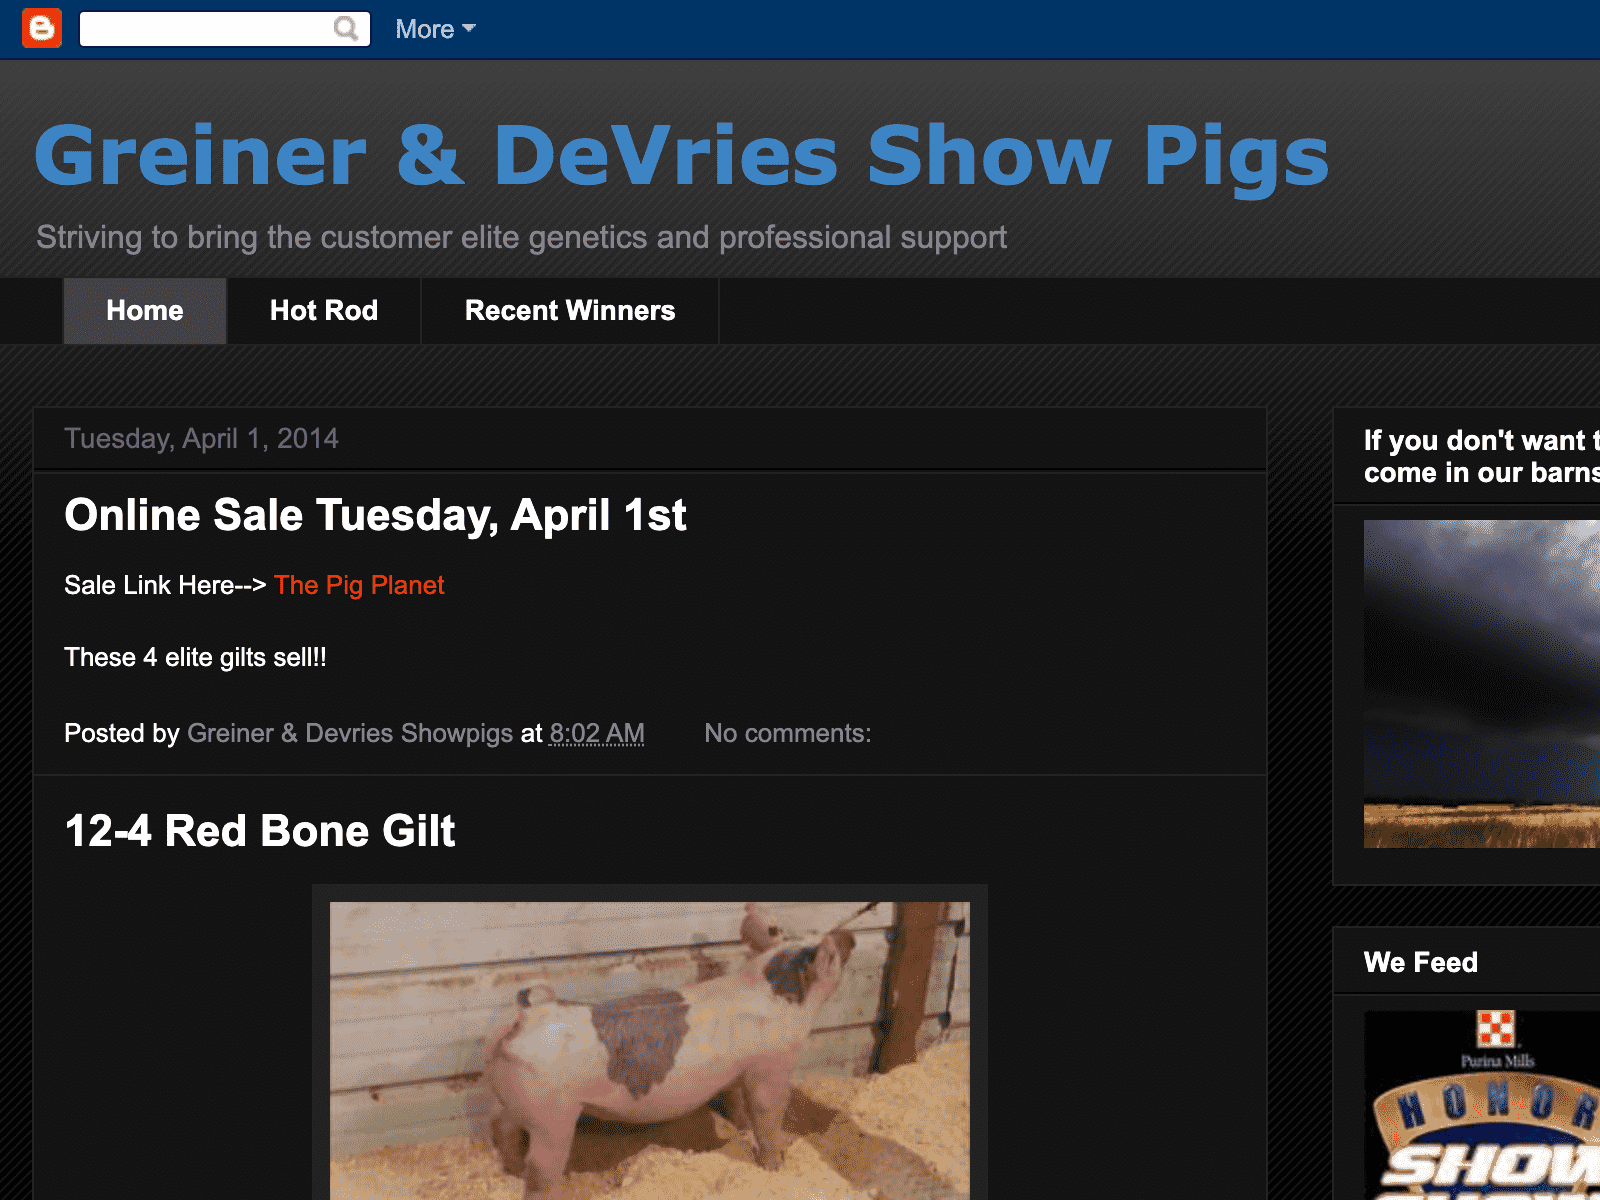Click the We Feed sidebar heading
Image resolution: width=1600 pixels, height=1200 pixels.
[1420, 962]
